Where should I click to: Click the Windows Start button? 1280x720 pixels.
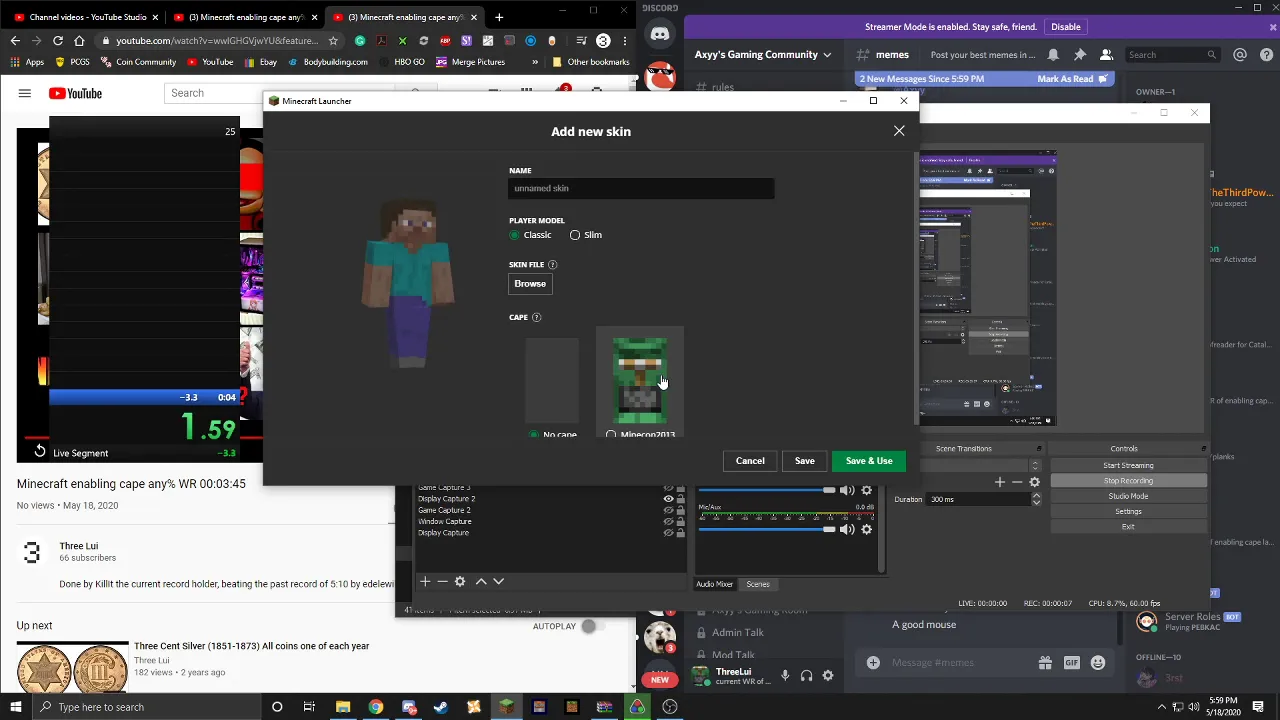pos(15,707)
